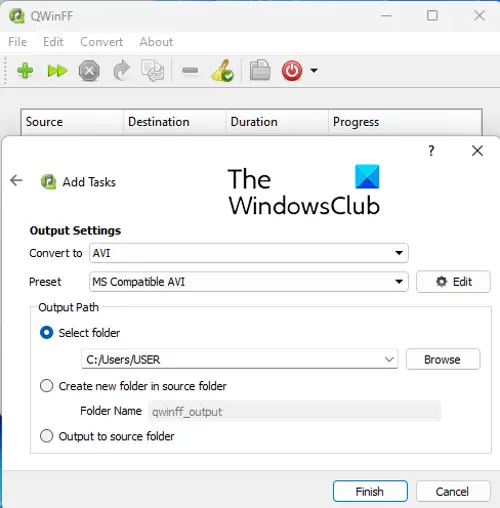Expand the Convert to AVI dropdown
Viewport: 500px width, 508px height.
pyautogui.click(x=249, y=253)
